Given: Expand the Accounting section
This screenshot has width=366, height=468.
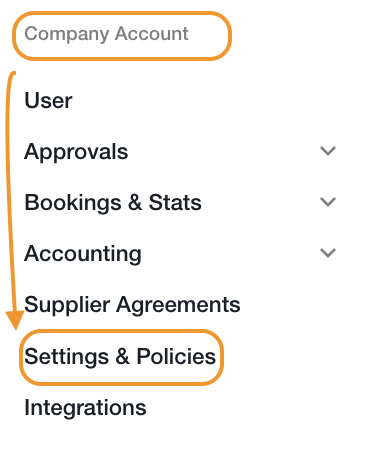Looking at the screenshot, I should (x=328, y=253).
